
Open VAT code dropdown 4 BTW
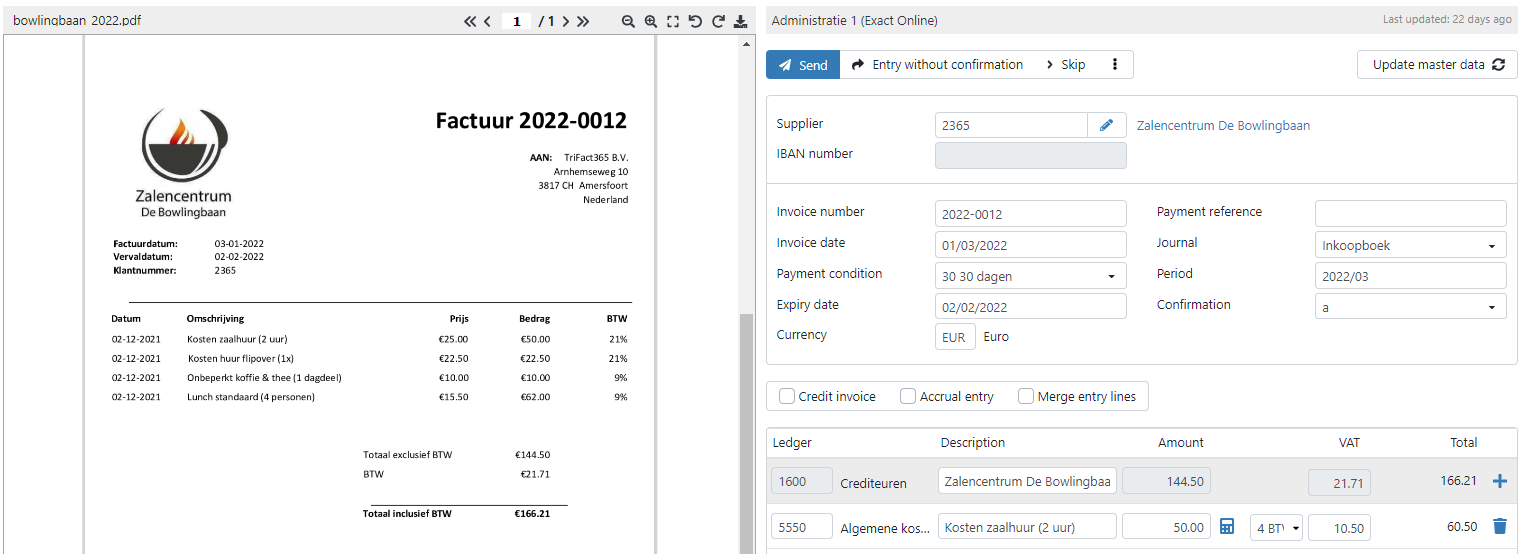coord(1276,527)
